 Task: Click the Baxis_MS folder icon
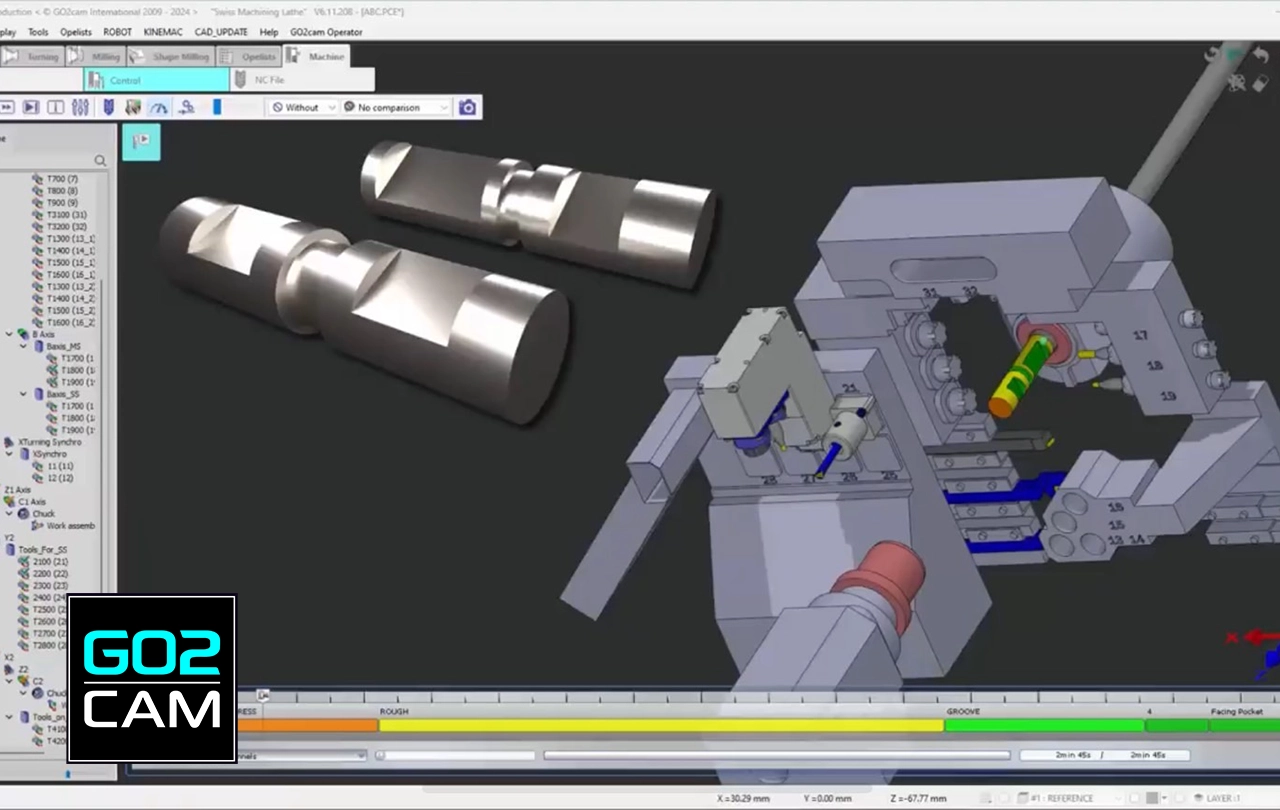point(38,347)
